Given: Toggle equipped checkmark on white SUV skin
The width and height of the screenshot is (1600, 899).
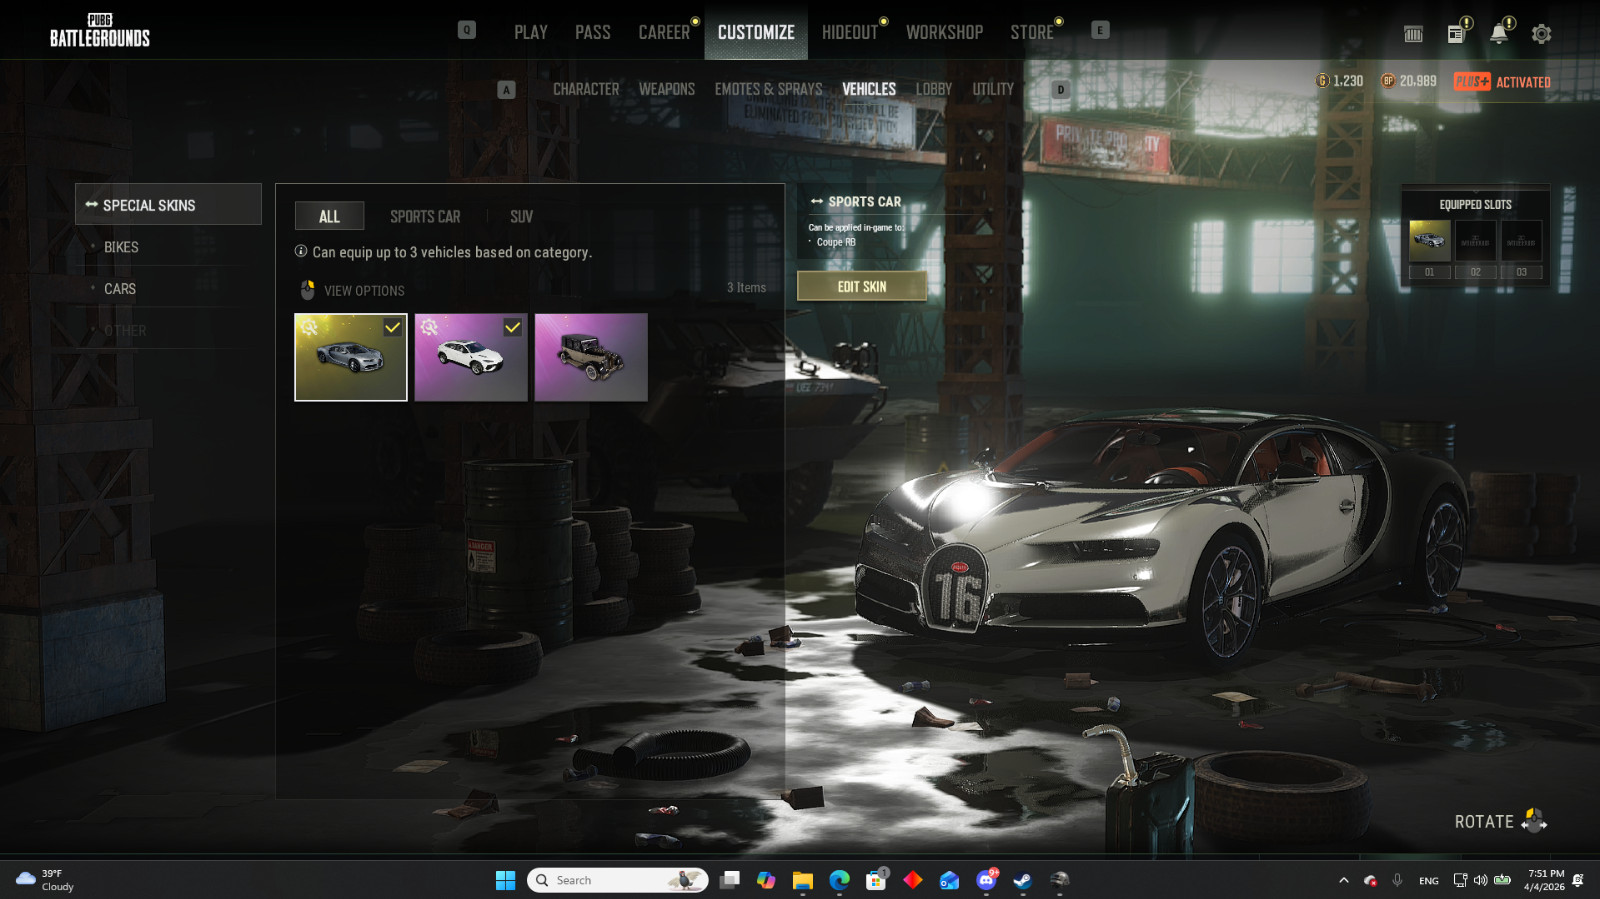Looking at the screenshot, I should pos(513,327).
